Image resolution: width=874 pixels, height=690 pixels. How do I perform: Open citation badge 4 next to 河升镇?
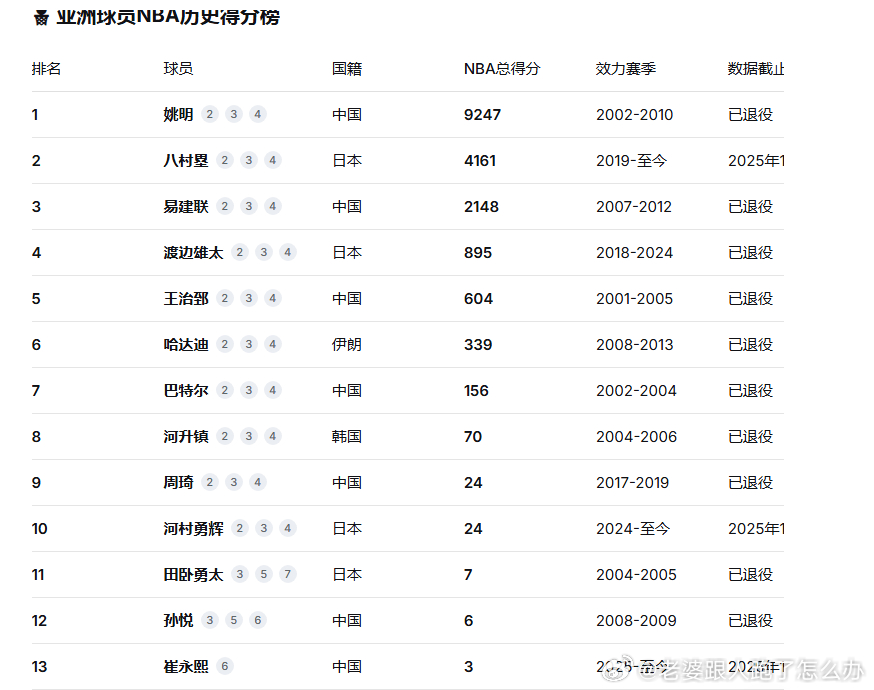pyautogui.click(x=273, y=436)
